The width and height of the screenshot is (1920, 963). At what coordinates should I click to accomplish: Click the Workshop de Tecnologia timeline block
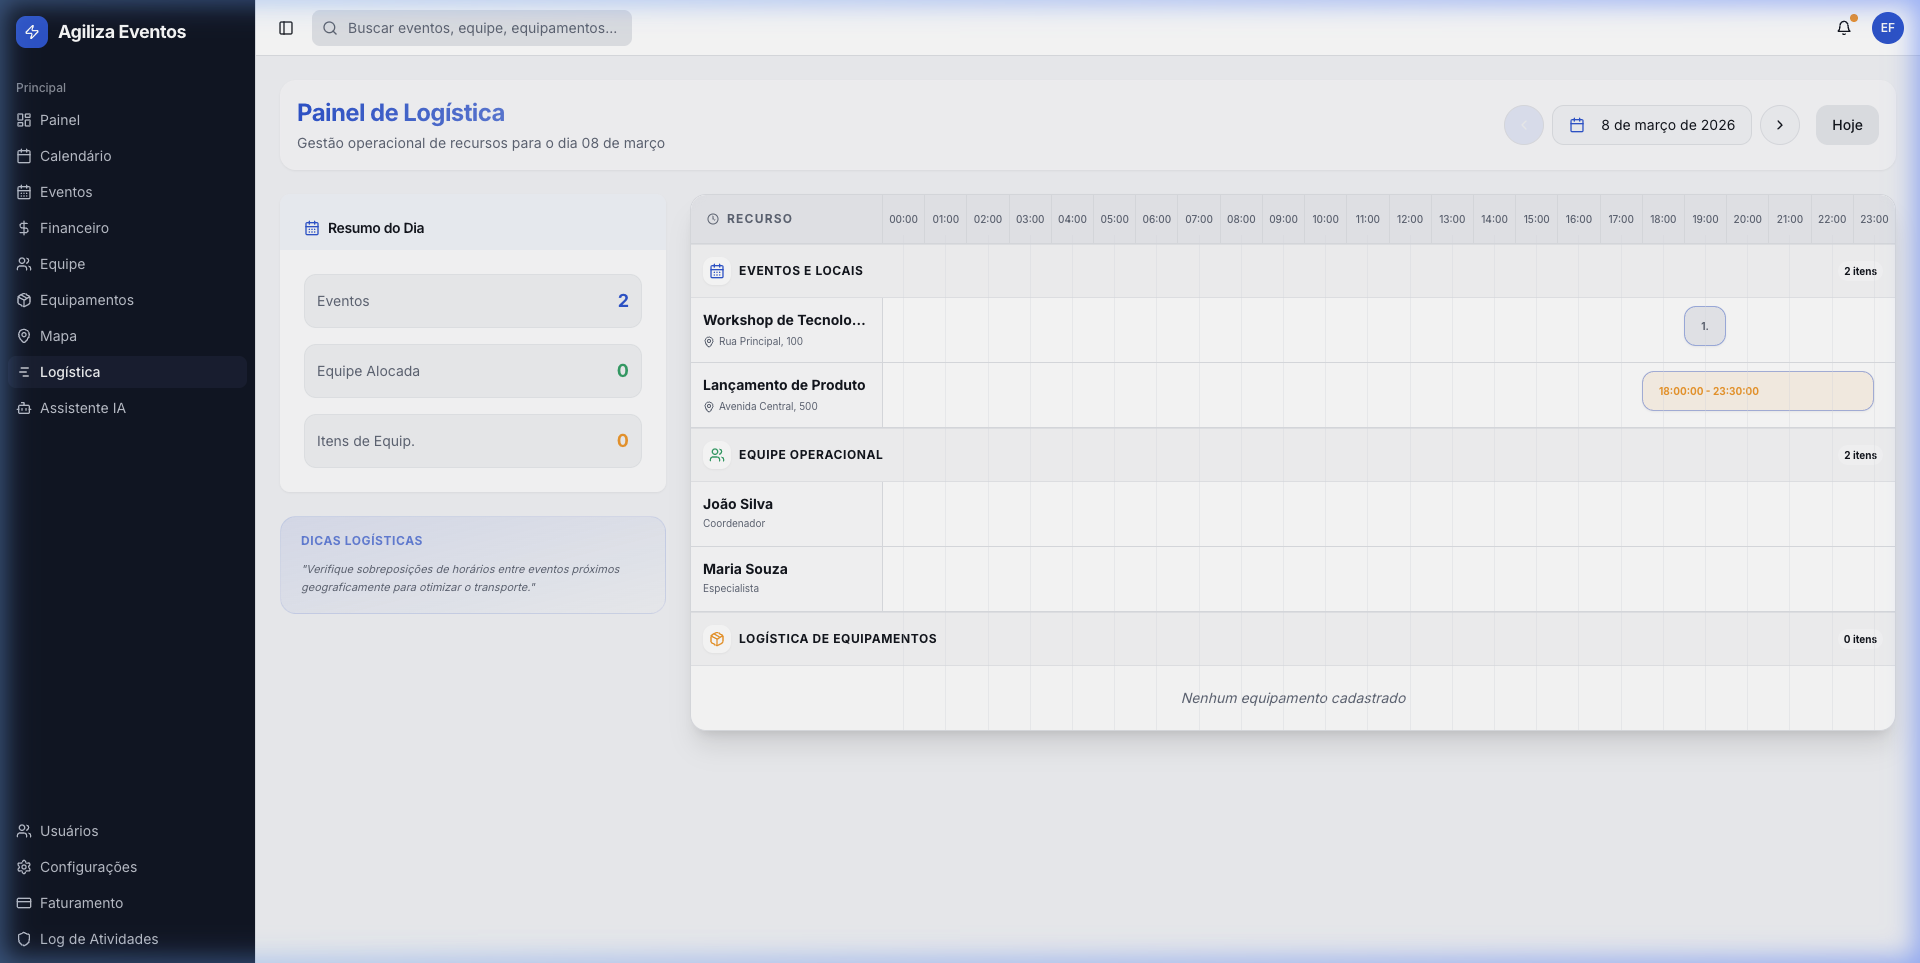click(1704, 326)
